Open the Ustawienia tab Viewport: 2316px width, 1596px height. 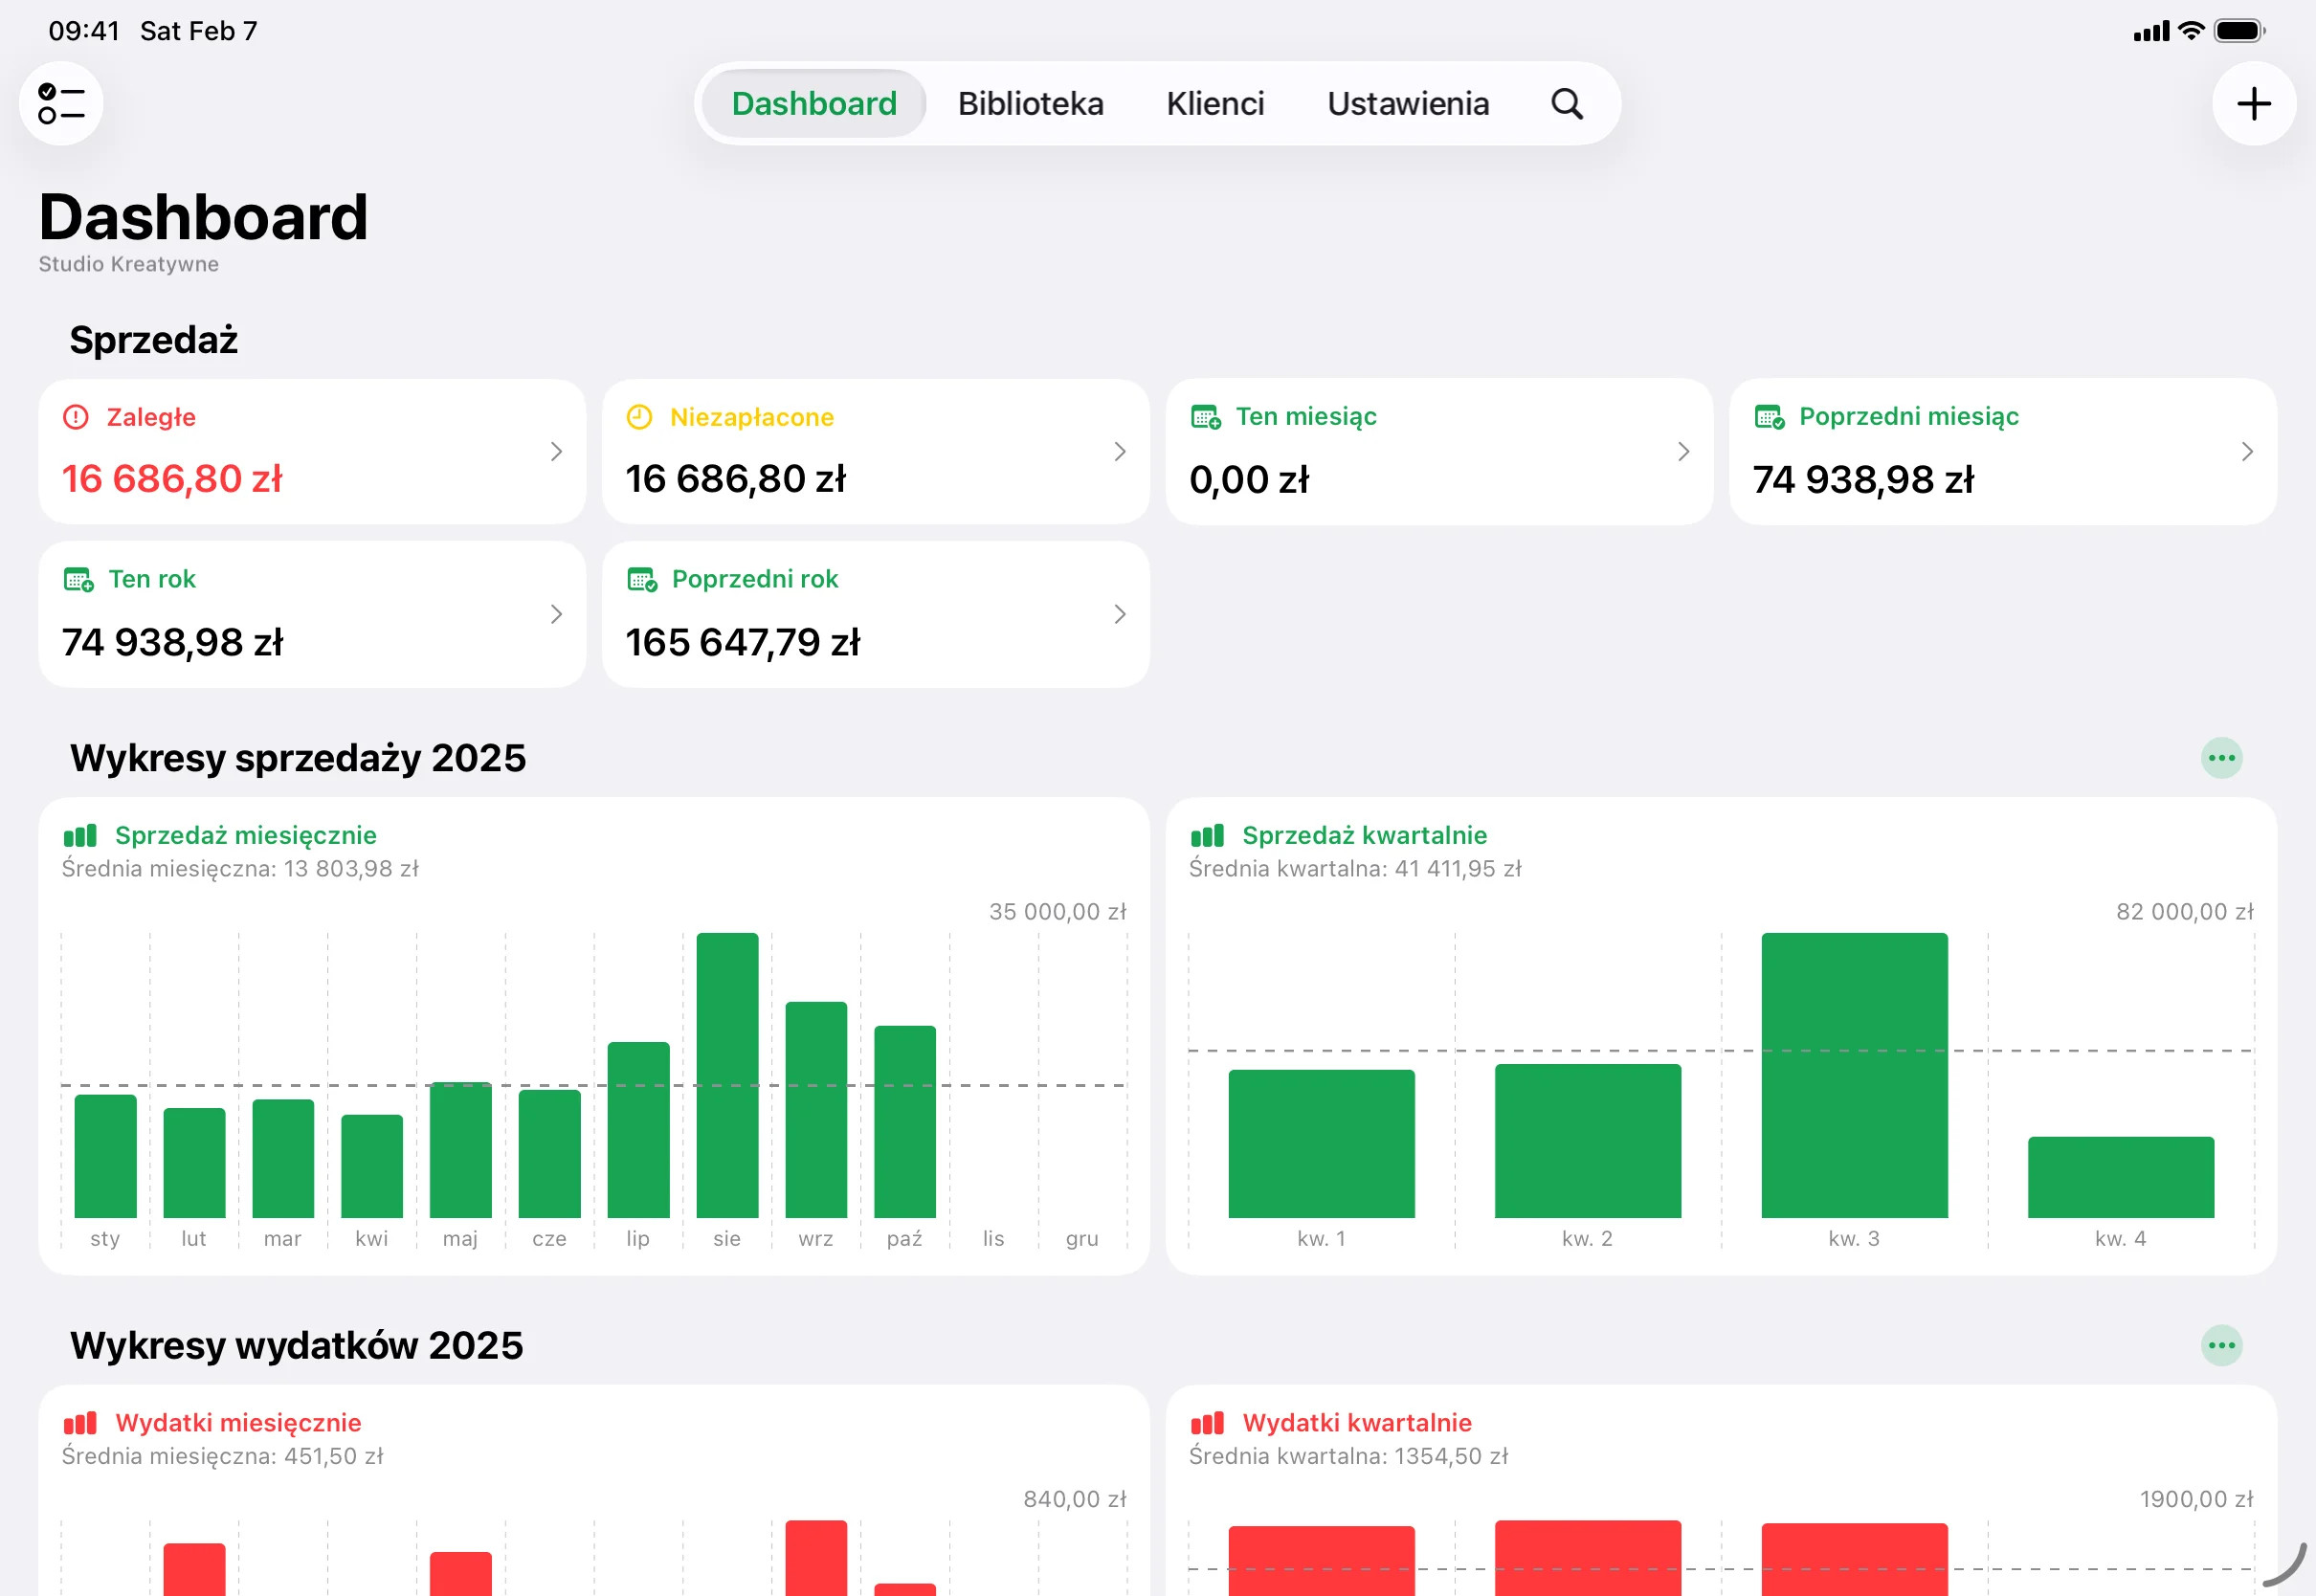click(x=1407, y=104)
